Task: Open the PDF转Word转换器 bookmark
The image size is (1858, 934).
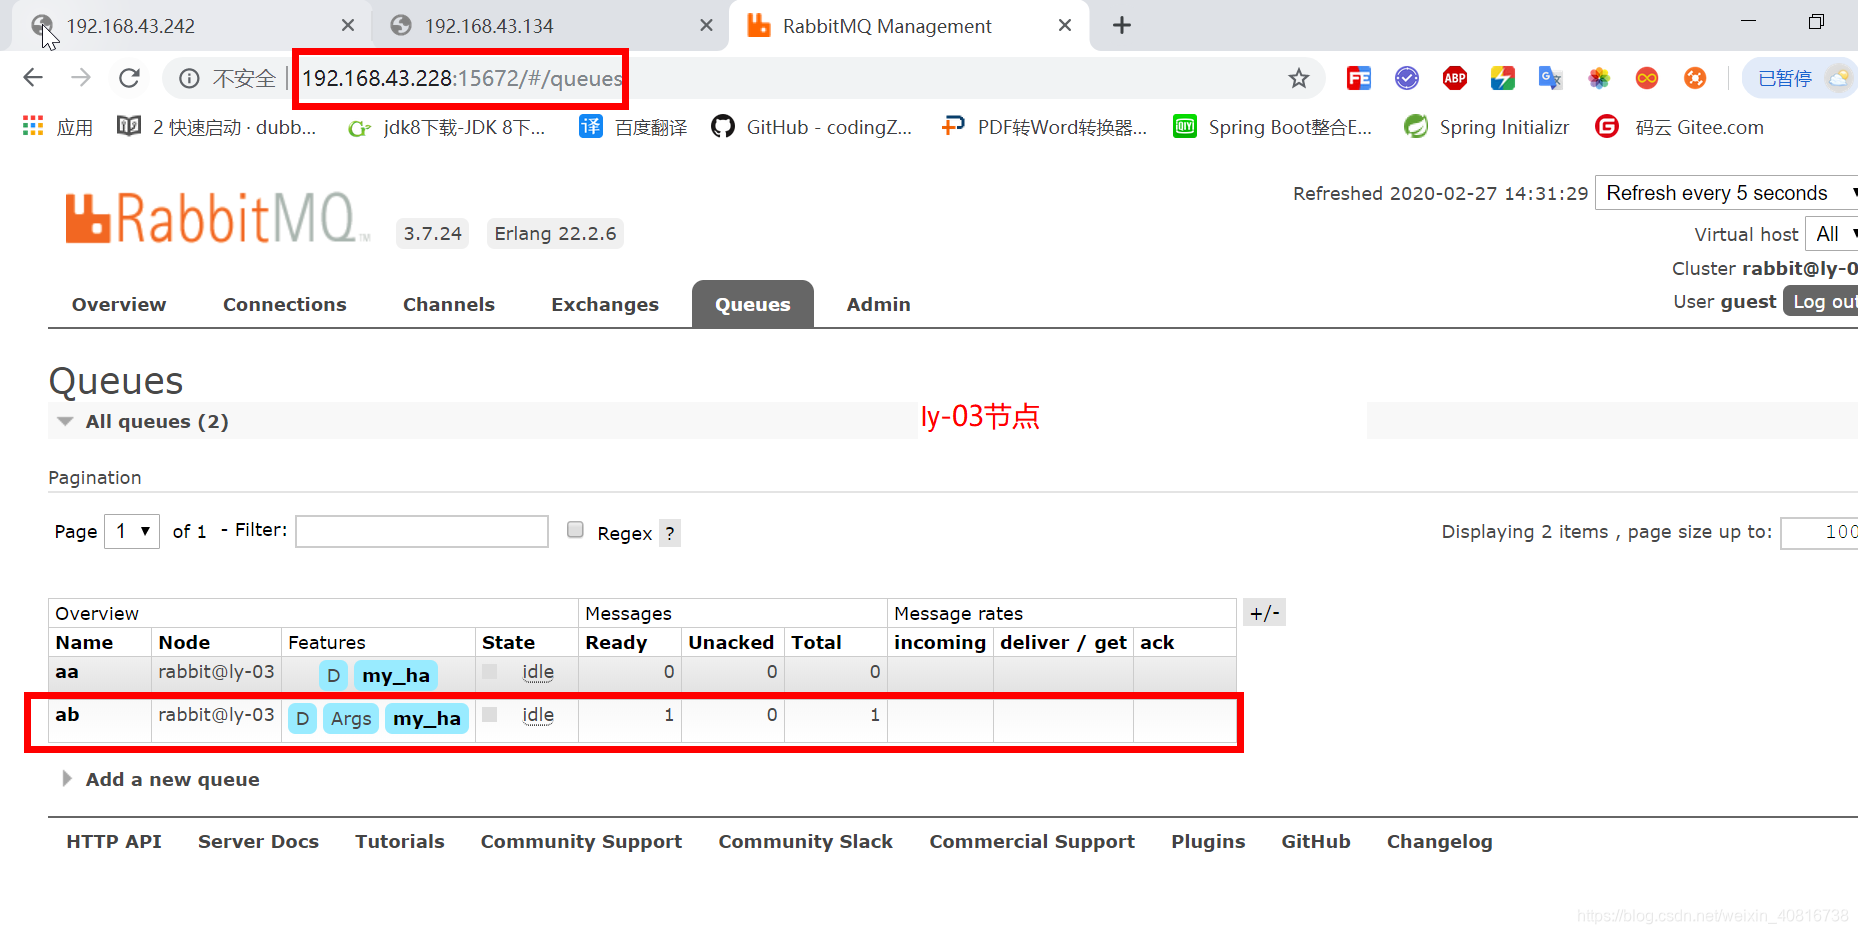Action: [1044, 127]
